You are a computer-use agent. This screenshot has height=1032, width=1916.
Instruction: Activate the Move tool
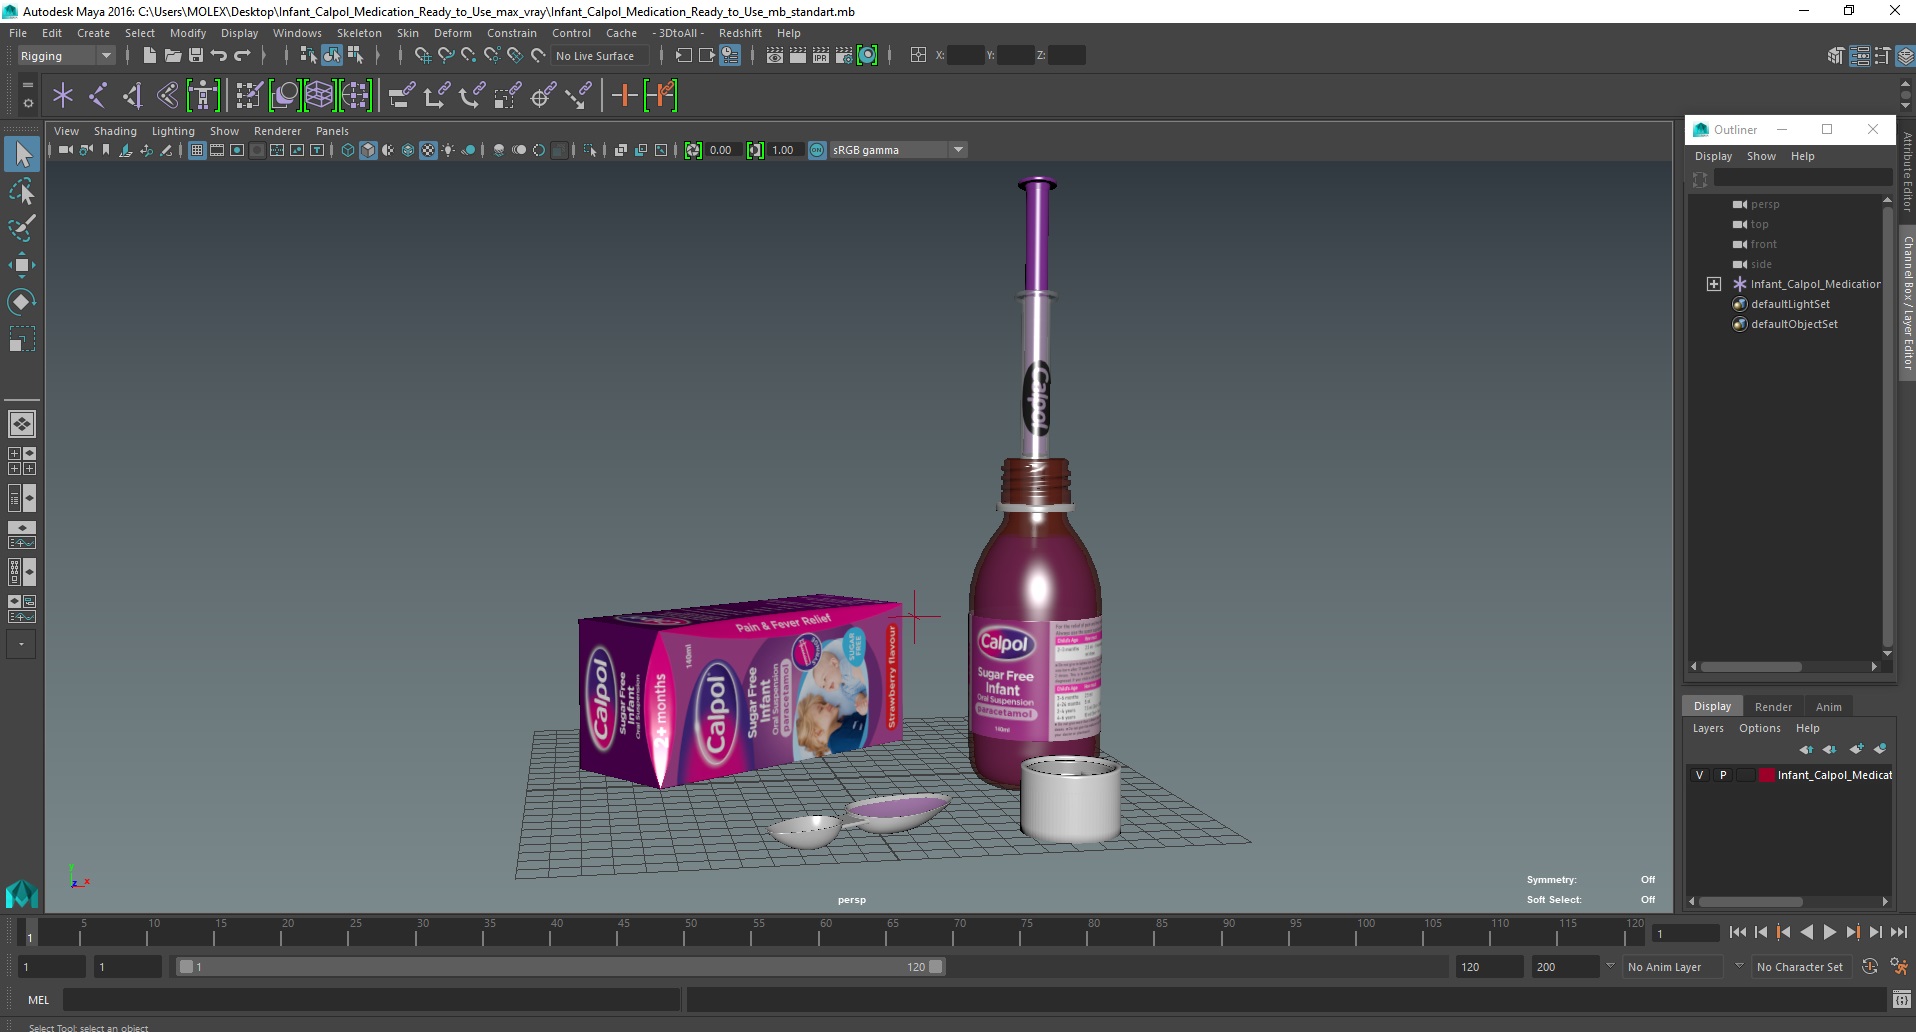coord(22,265)
